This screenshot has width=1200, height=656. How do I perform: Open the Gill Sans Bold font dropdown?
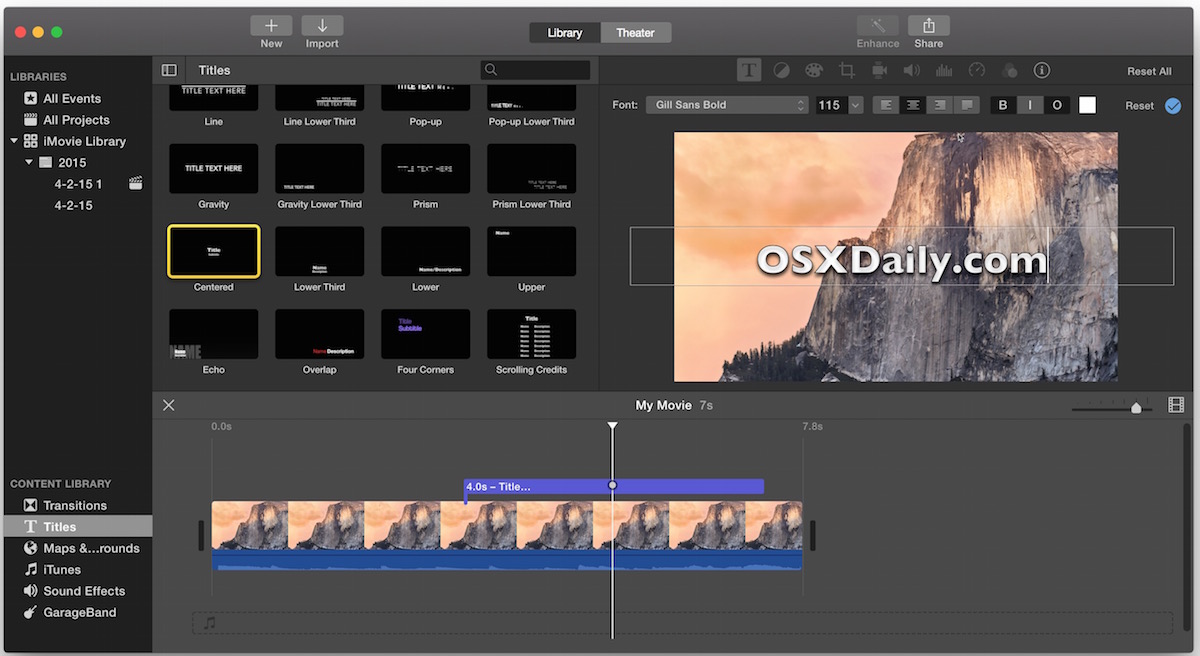(727, 104)
